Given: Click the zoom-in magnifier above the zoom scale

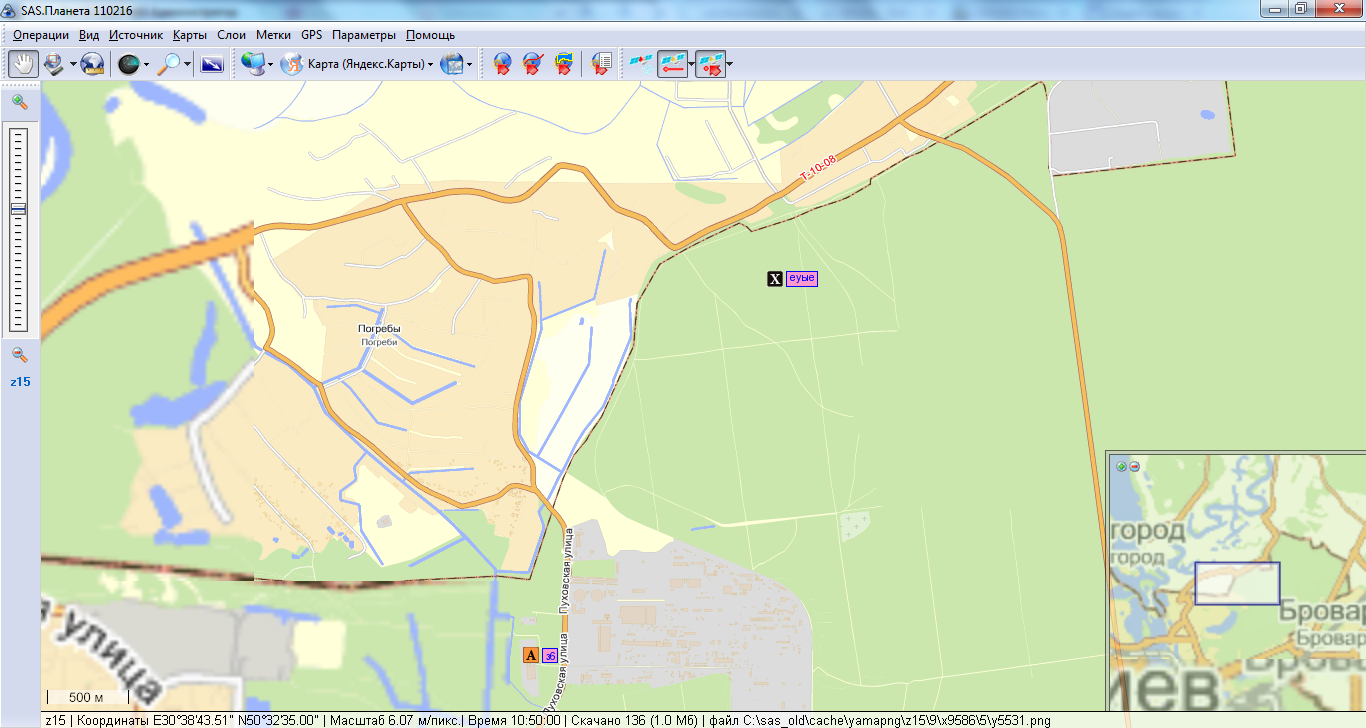Looking at the screenshot, I should point(20,102).
